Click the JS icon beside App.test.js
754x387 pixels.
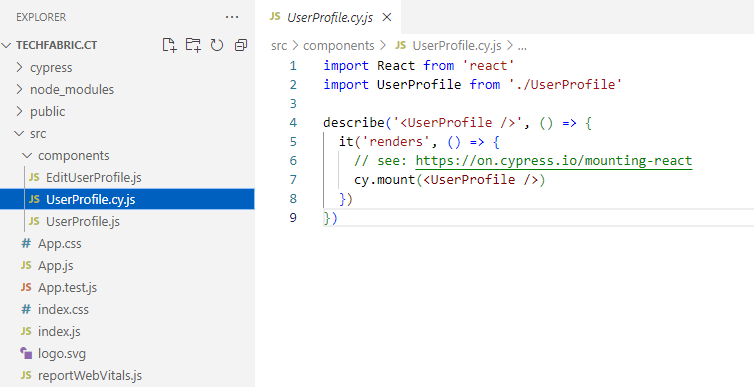click(x=26, y=287)
